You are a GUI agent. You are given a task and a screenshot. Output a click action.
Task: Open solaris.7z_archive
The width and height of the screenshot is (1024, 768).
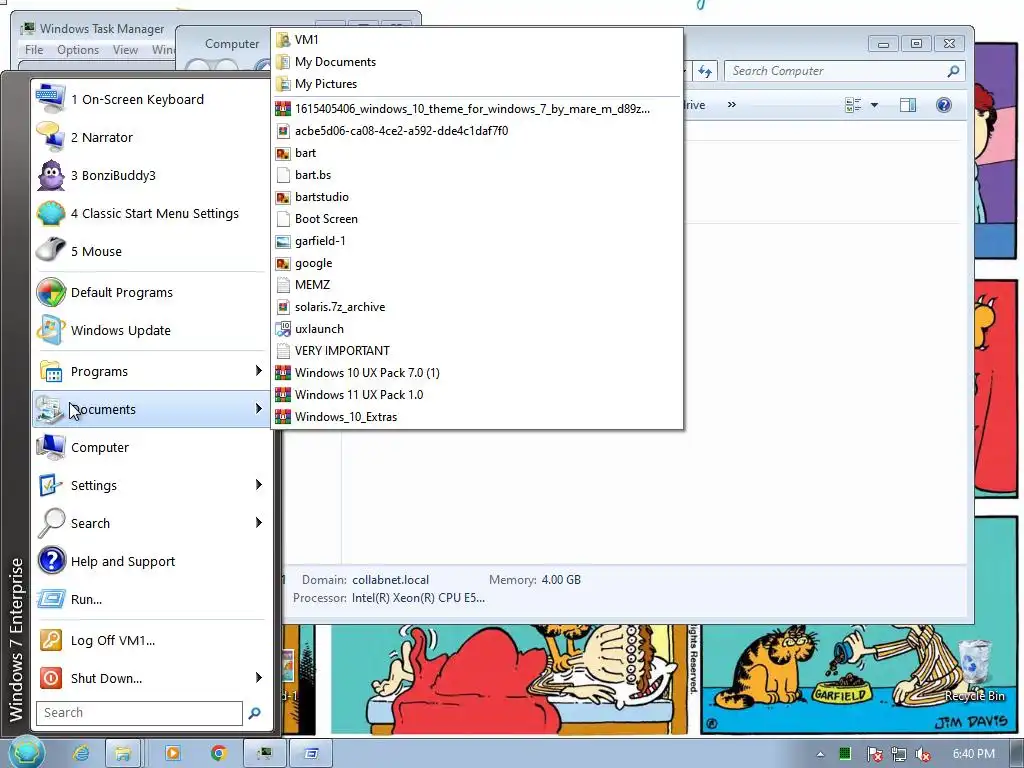click(x=477, y=307)
